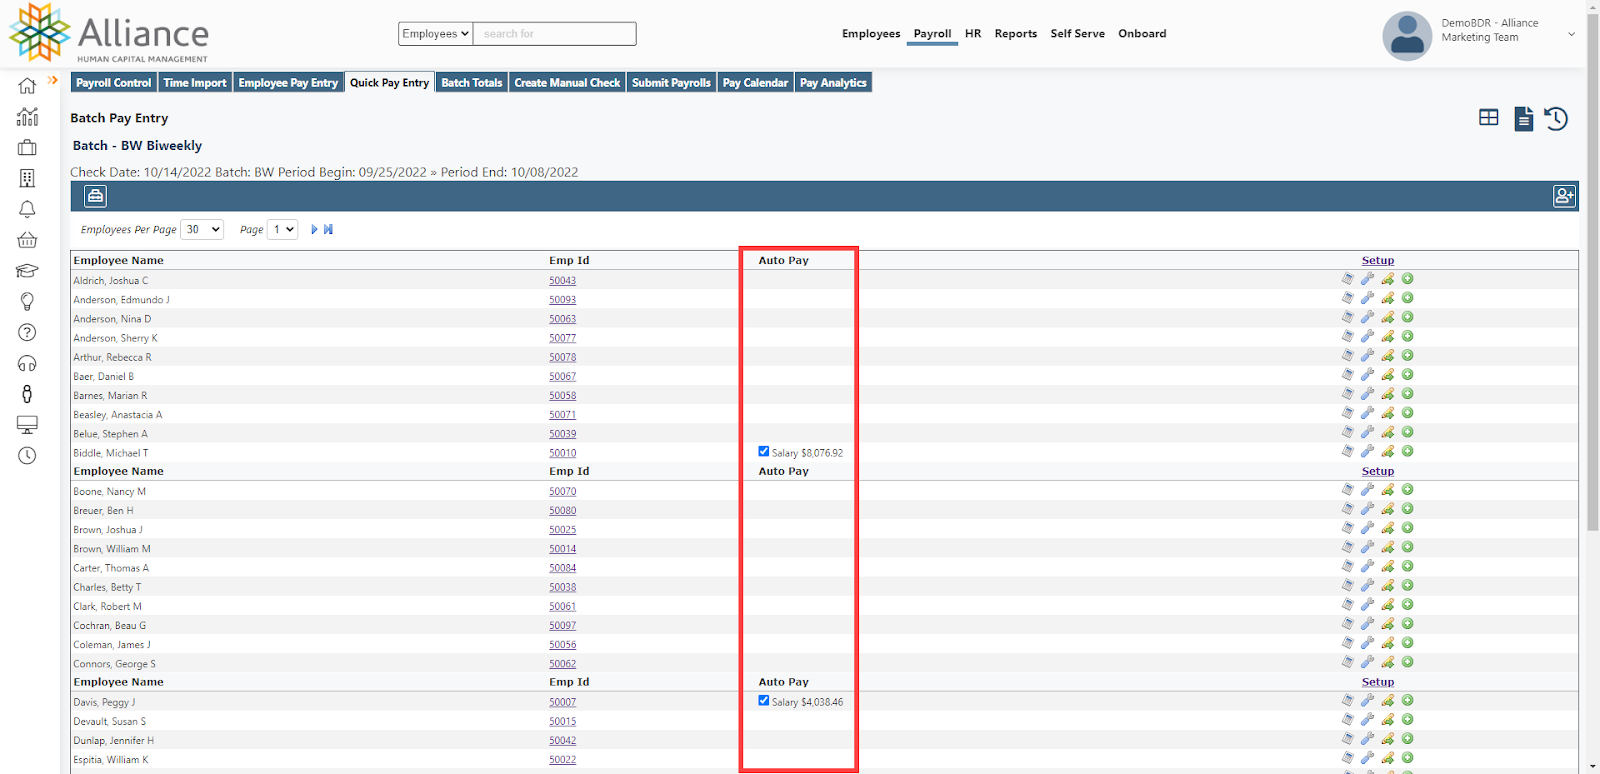Image resolution: width=1600 pixels, height=774 pixels.
Task: Click the grid view icon at top right
Action: [x=1489, y=118]
